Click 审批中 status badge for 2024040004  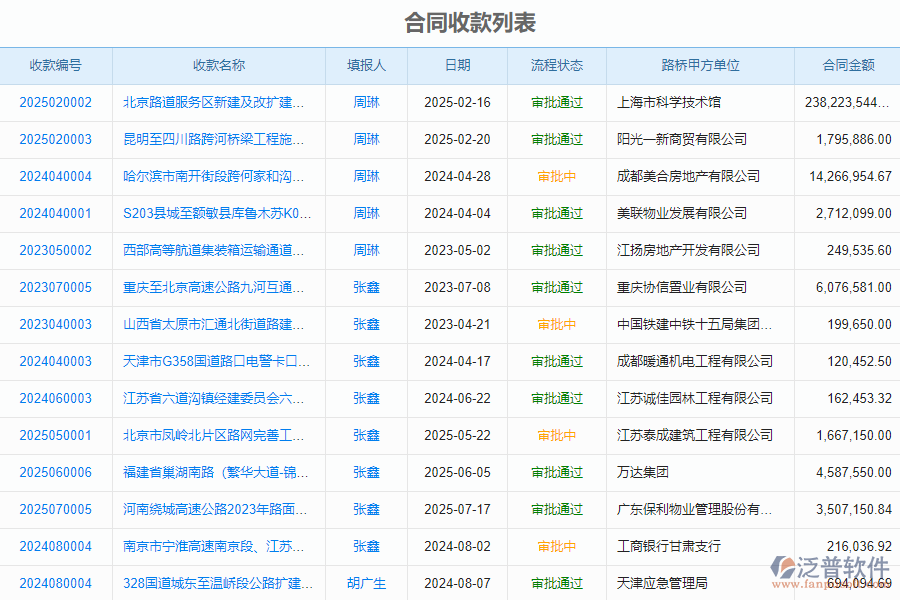pos(557,176)
